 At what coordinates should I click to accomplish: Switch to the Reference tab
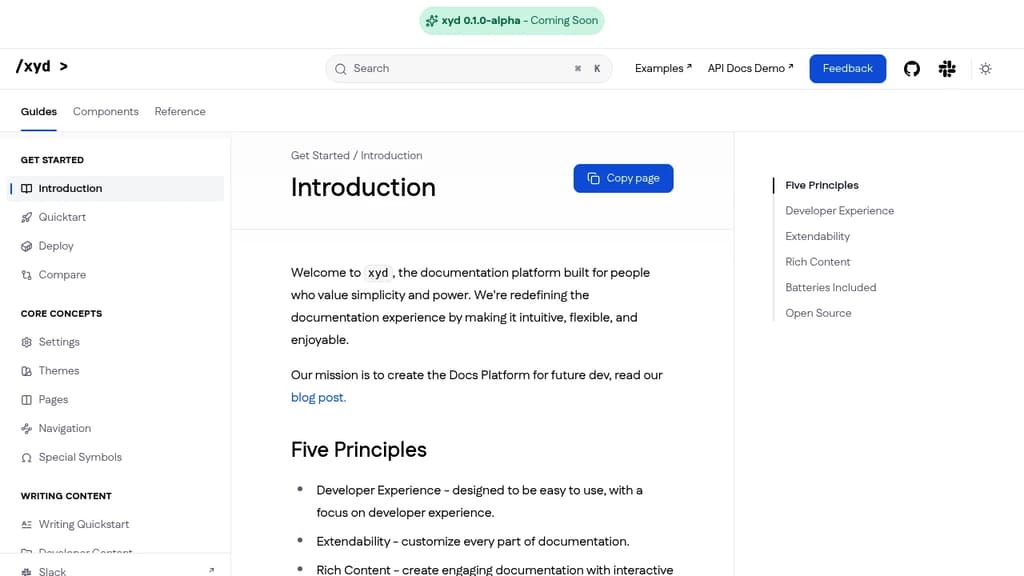pyautogui.click(x=180, y=111)
